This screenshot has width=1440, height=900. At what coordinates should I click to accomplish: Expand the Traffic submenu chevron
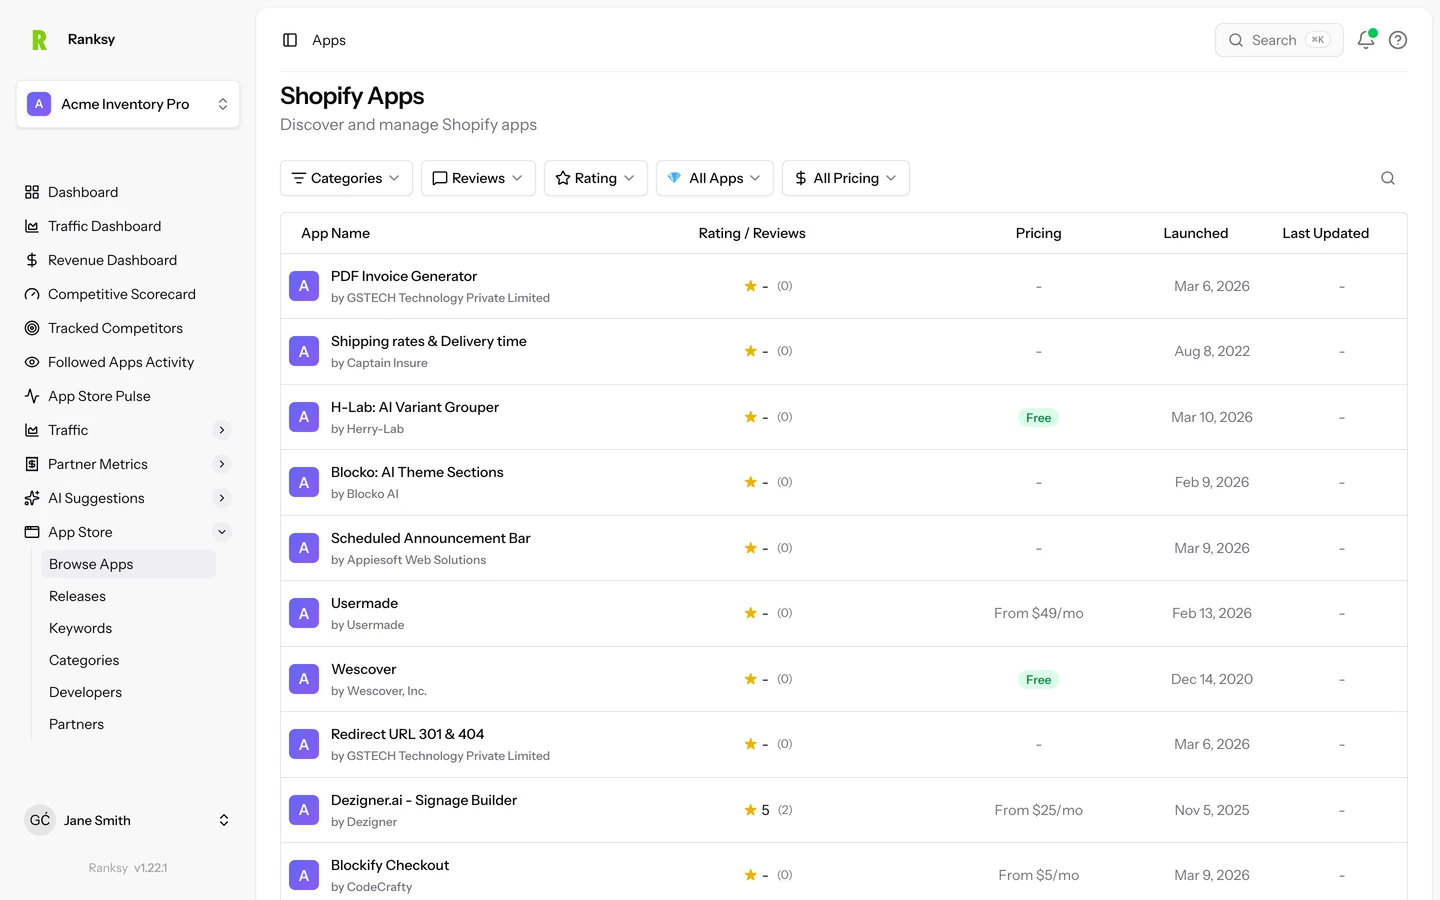point(222,430)
